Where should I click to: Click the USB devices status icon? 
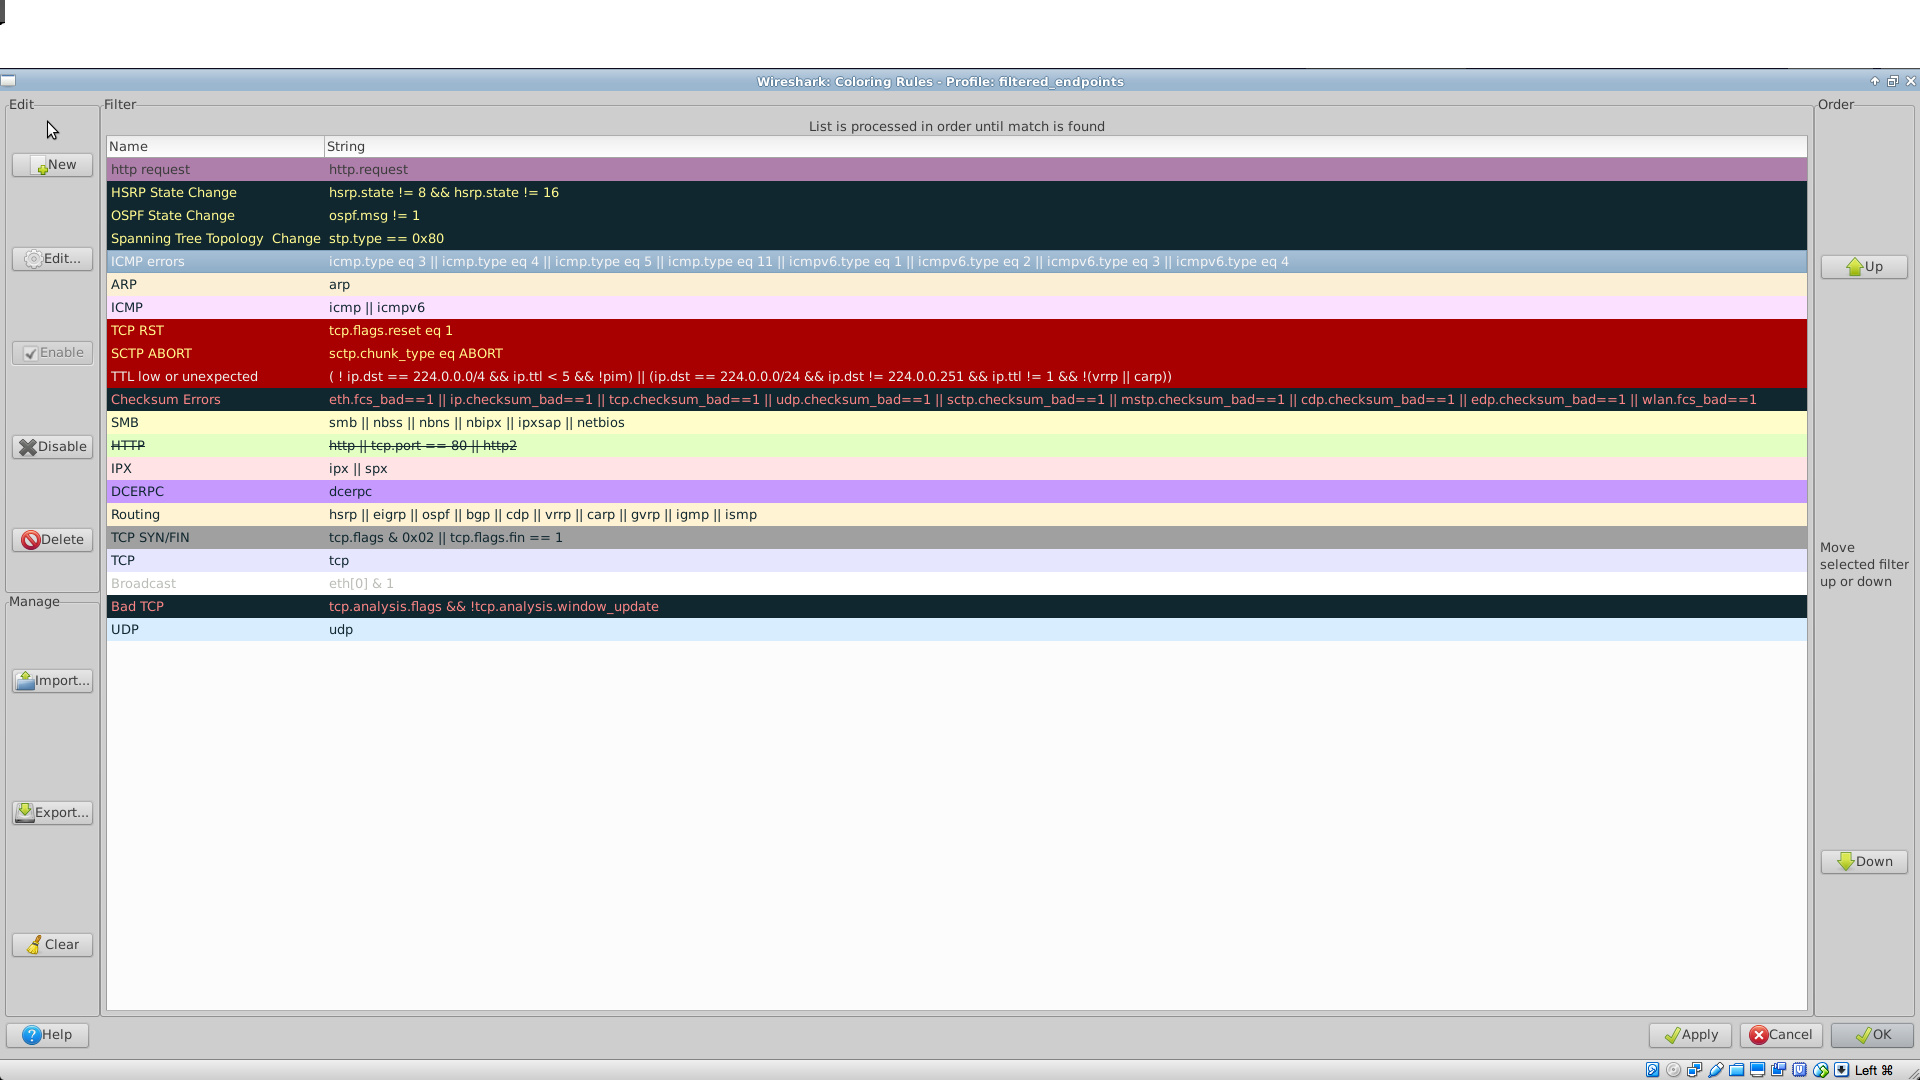point(1715,1069)
